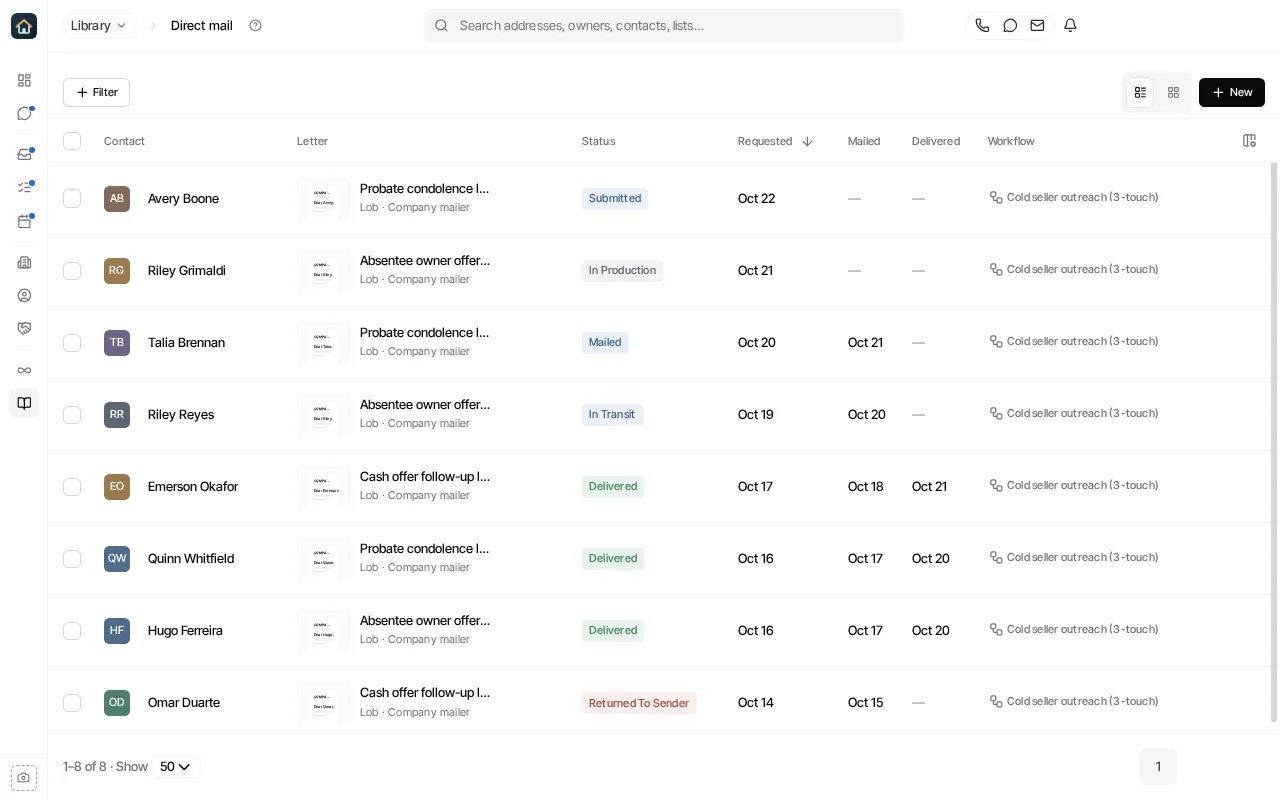This screenshot has width=1280, height=800.
Task: Open Quinn Whitfield's letter thumbnail
Action: [x=324, y=558]
